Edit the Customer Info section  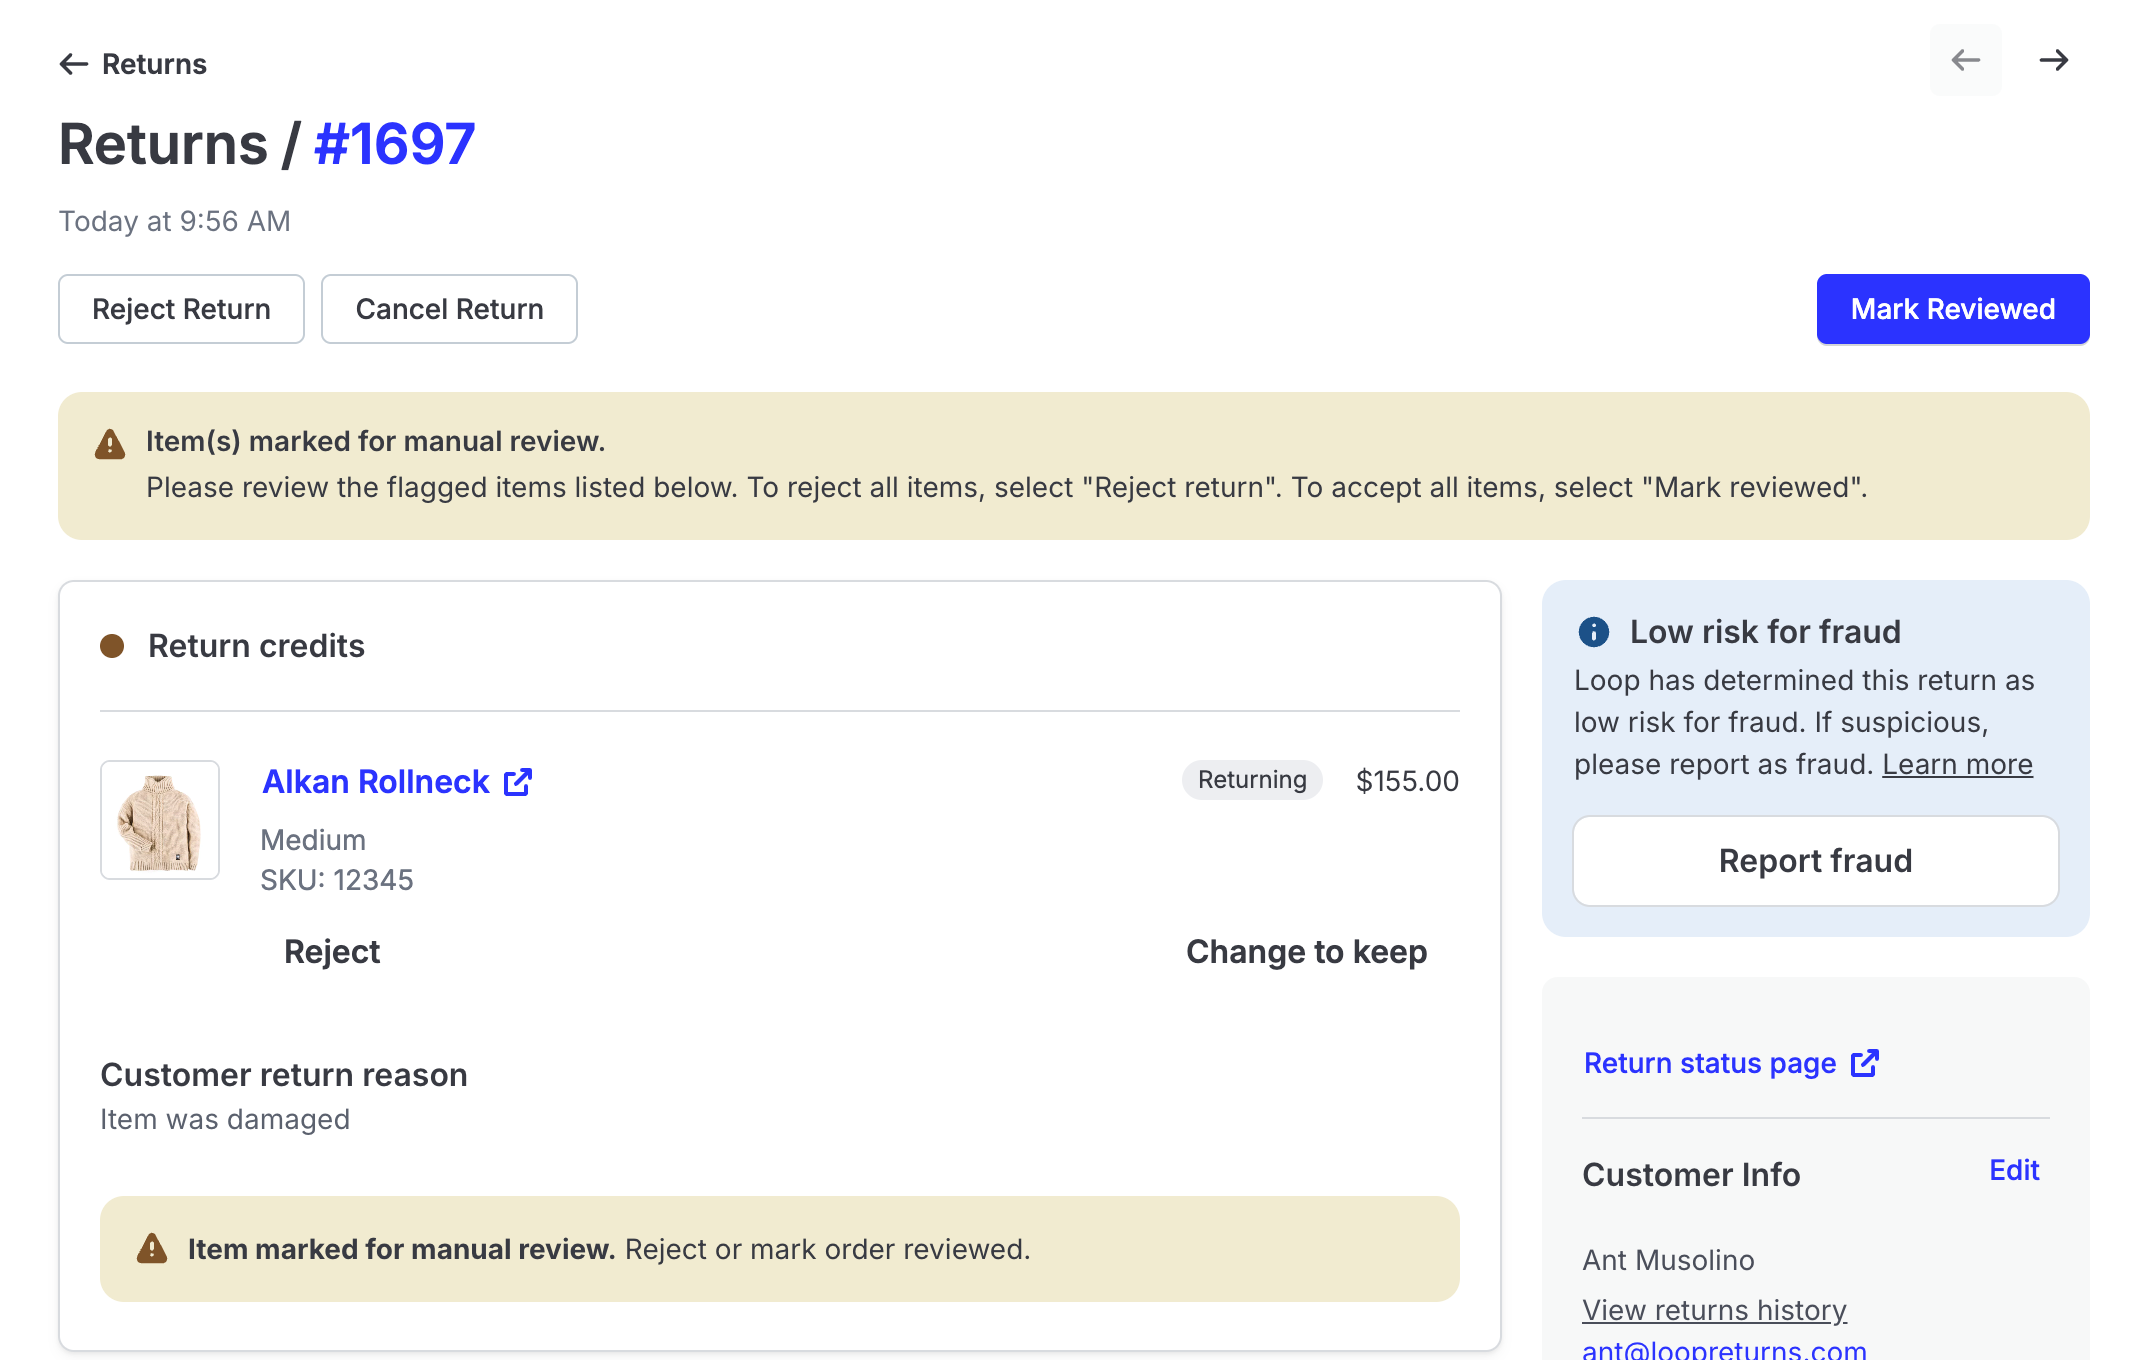(2013, 1170)
